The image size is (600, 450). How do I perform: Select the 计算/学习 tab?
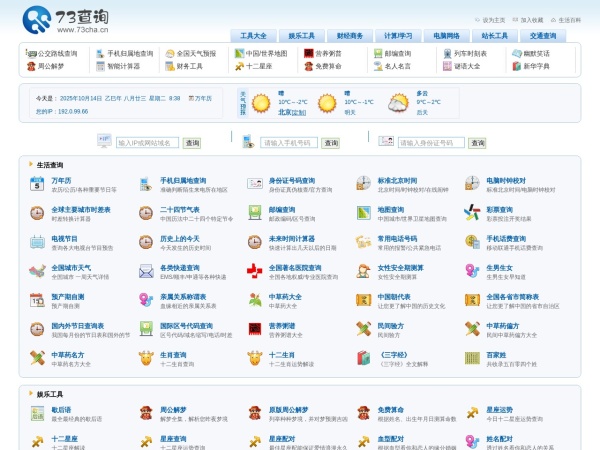pyautogui.click(x=398, y=36)
